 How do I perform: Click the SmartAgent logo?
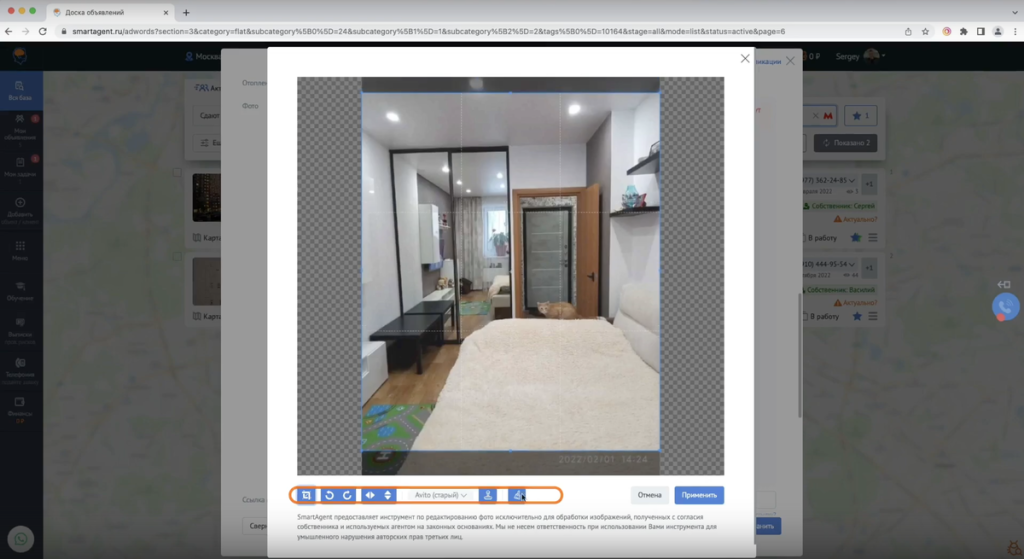20,56
